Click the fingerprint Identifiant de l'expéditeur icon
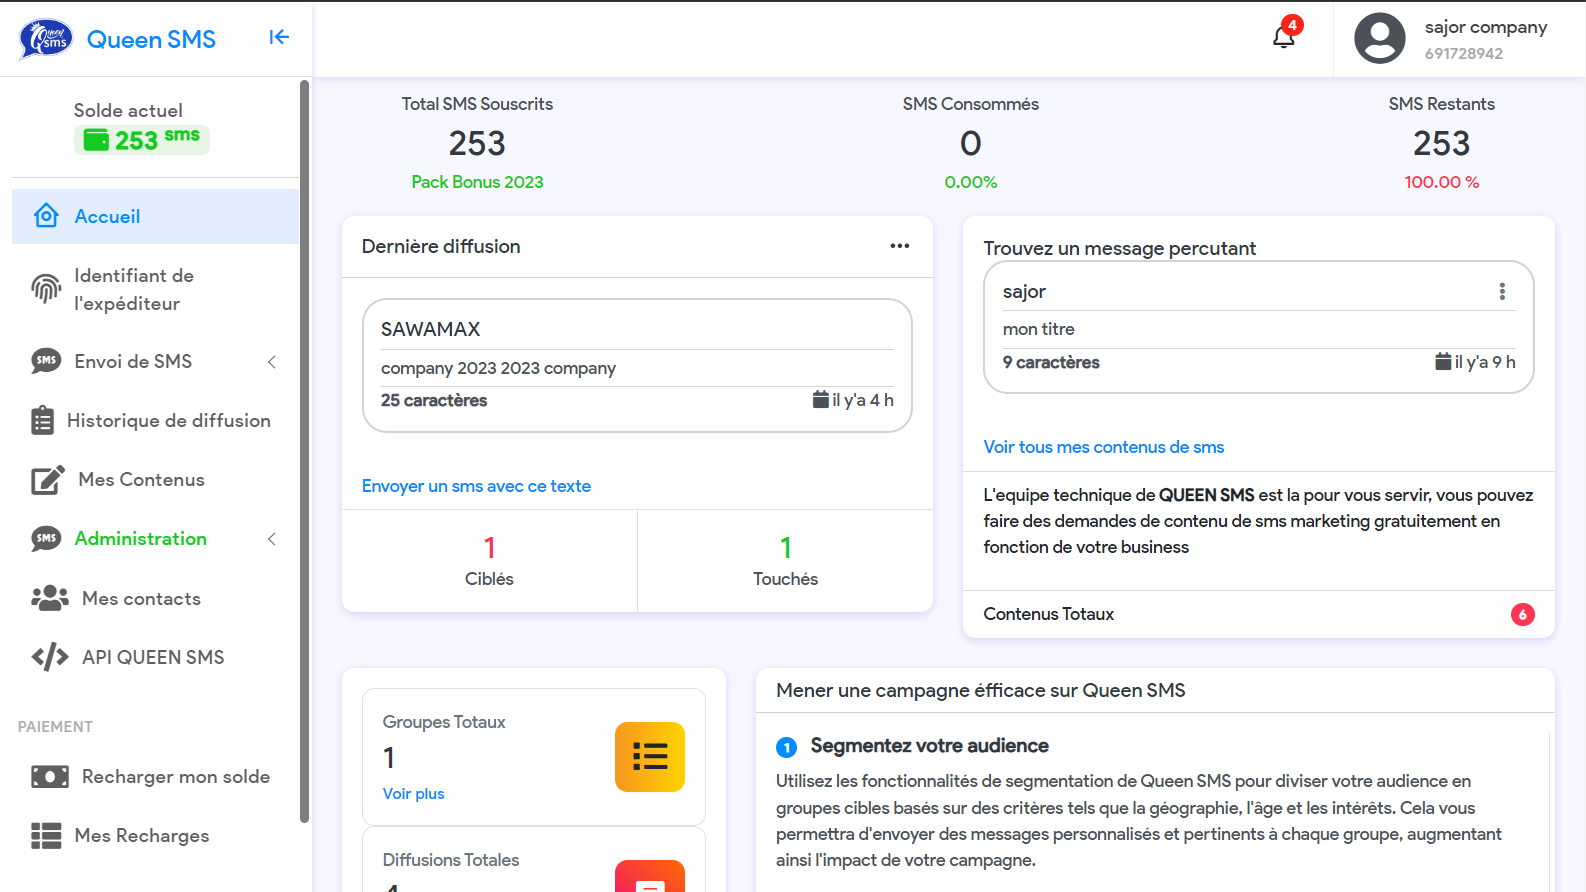1586x892 pixels. point(46,289)
